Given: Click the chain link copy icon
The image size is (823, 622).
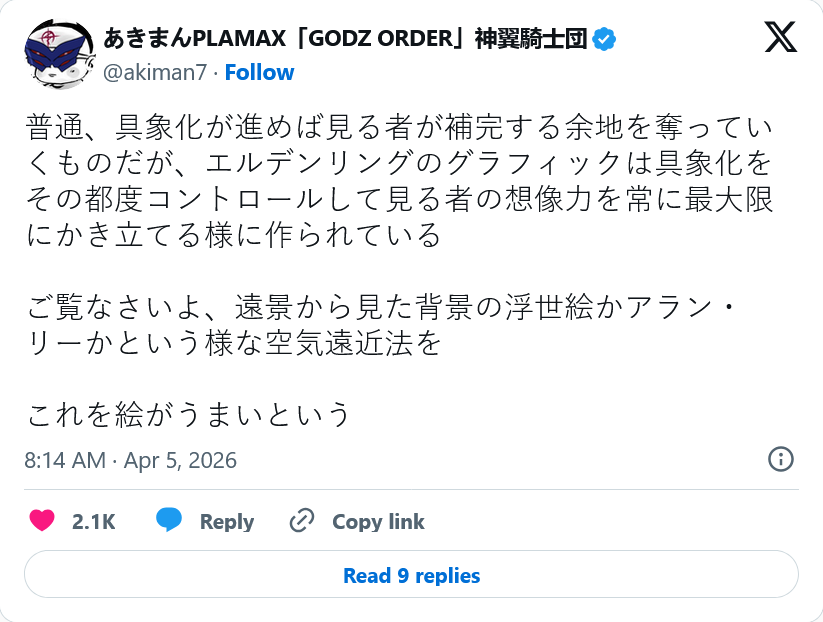Looking at the screenshot, I should 301,521.
